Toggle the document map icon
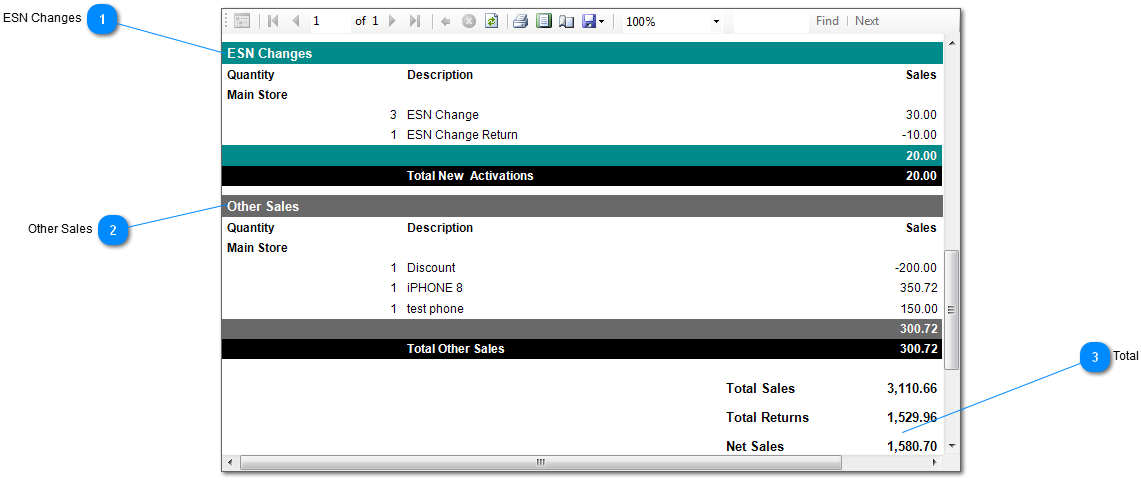This screenshot has height=485, width=1142. click(x=243, y=21)
